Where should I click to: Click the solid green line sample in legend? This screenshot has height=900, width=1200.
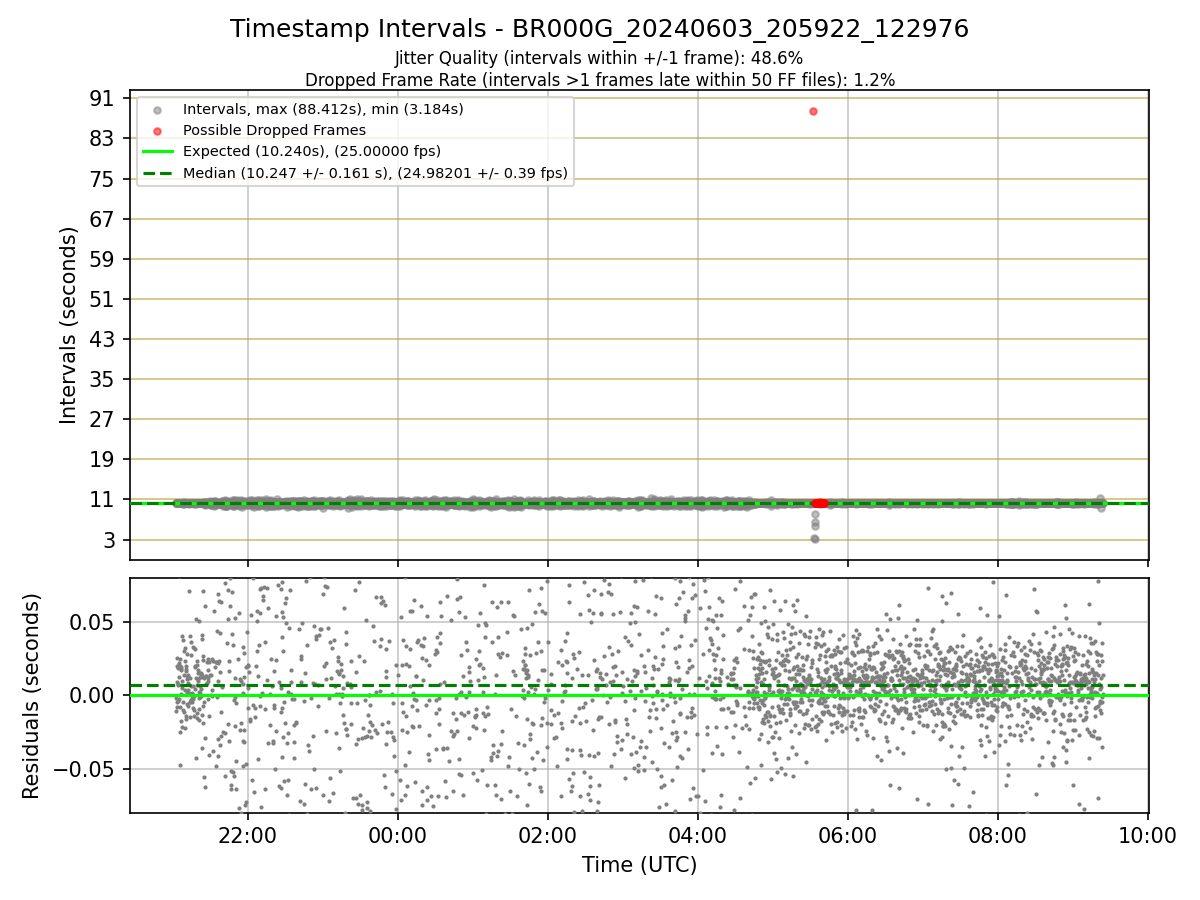(158, 152)
